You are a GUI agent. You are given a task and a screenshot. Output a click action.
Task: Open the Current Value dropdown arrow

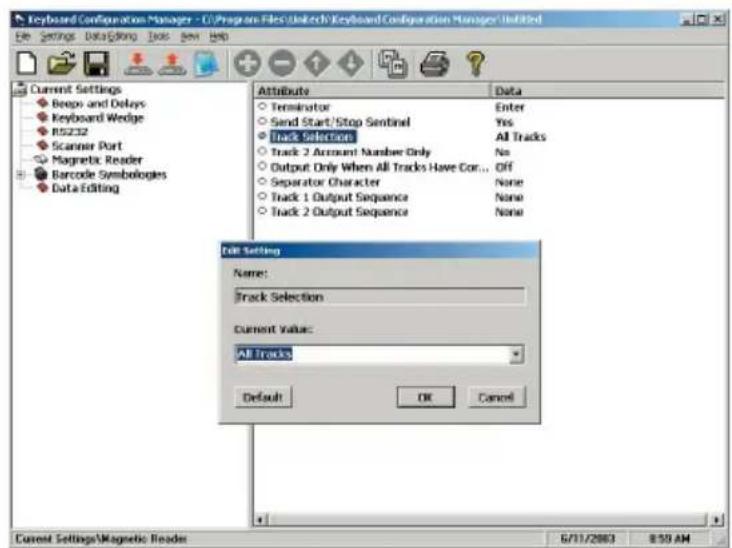(516, 354)
